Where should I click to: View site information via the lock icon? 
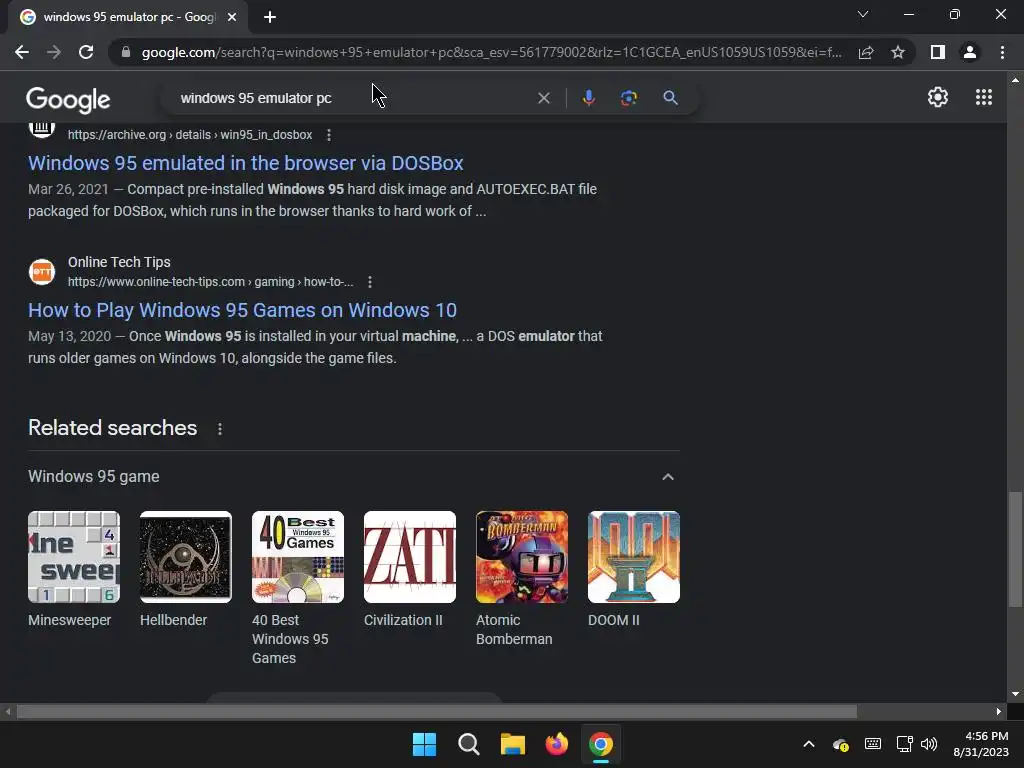coord(126,52)
